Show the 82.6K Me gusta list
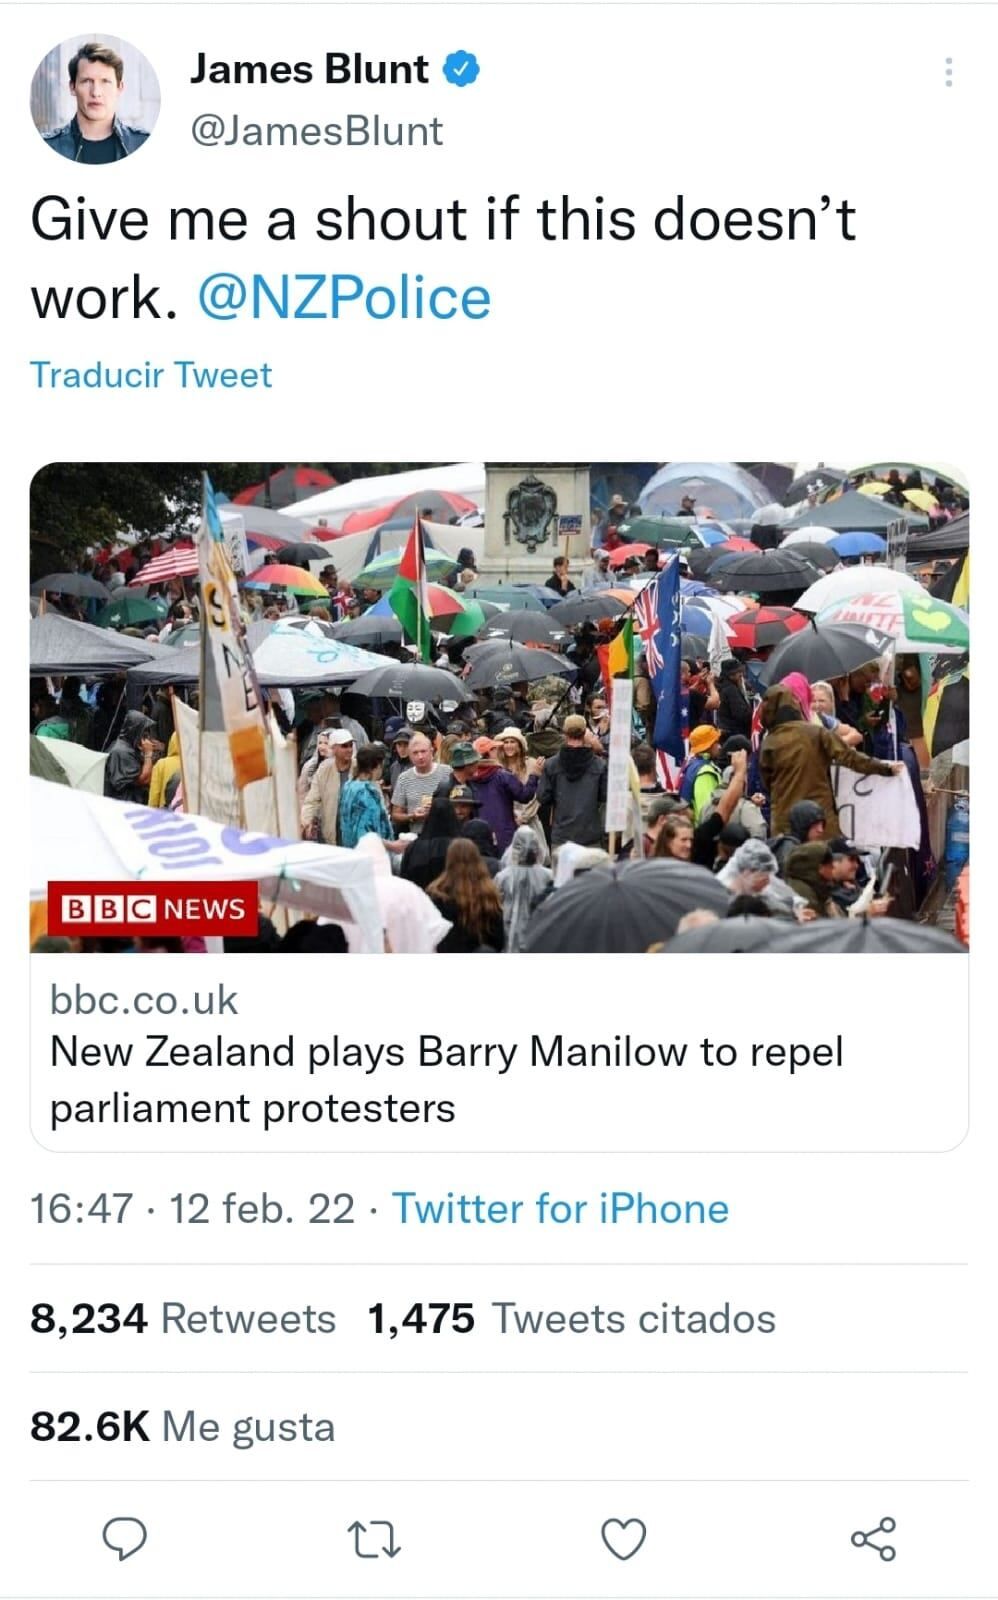Viewport: 998px width, 1600px height. click(x=182, y=1426)
